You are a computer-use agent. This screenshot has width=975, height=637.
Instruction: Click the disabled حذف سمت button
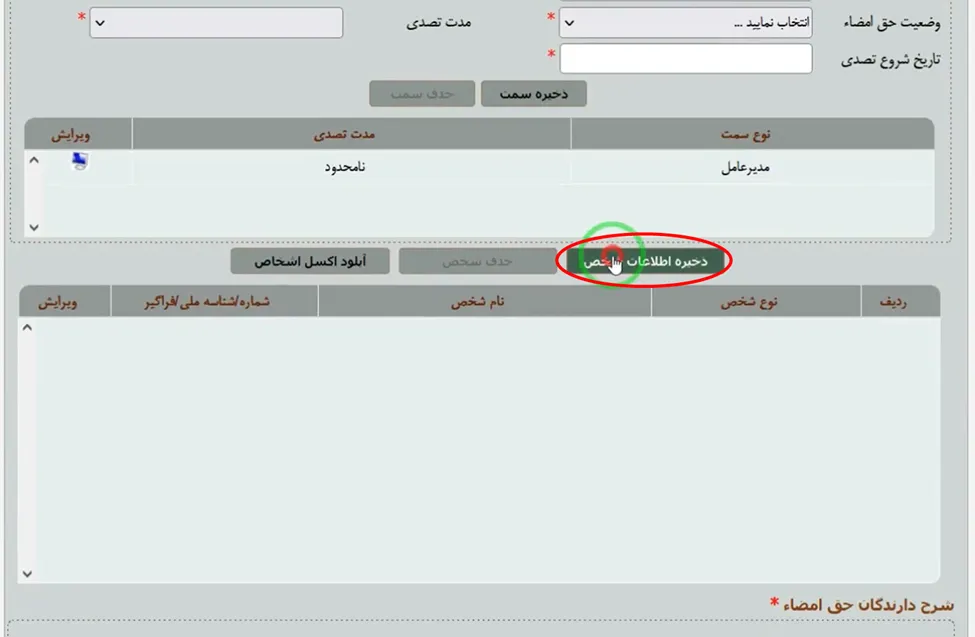422,94
